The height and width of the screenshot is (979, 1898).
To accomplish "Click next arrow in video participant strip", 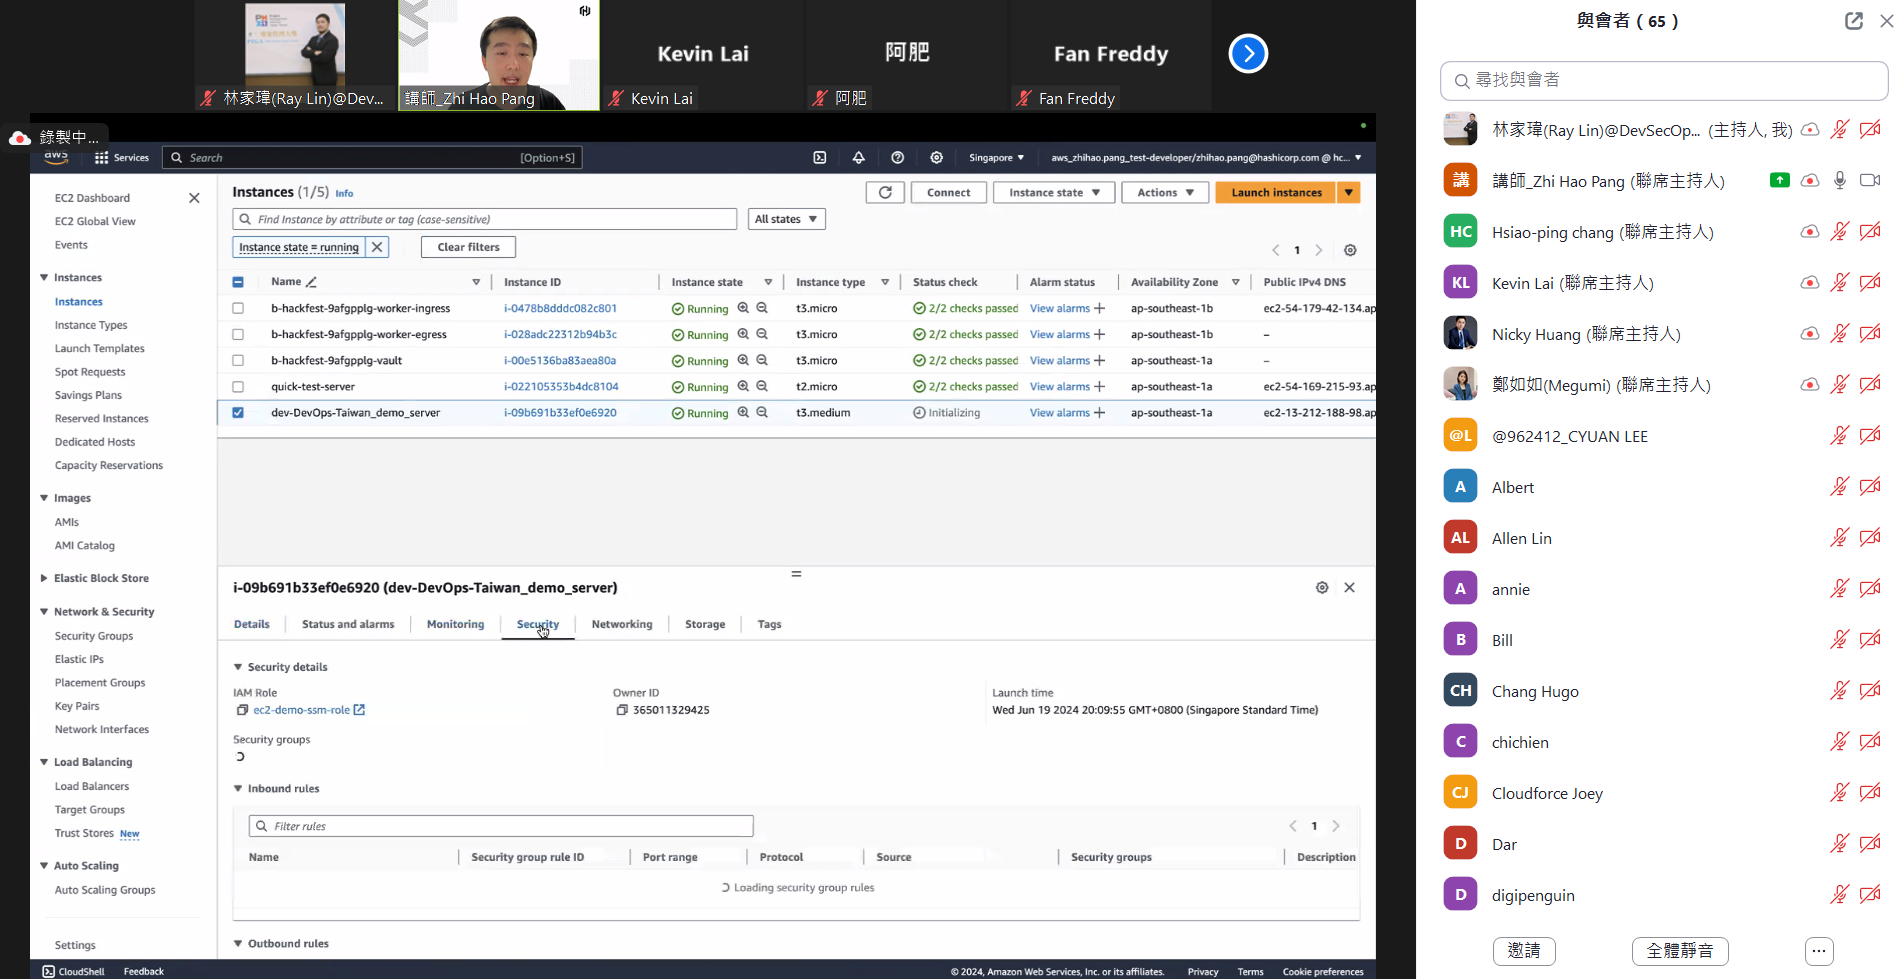I will [x=1248, y=54].
